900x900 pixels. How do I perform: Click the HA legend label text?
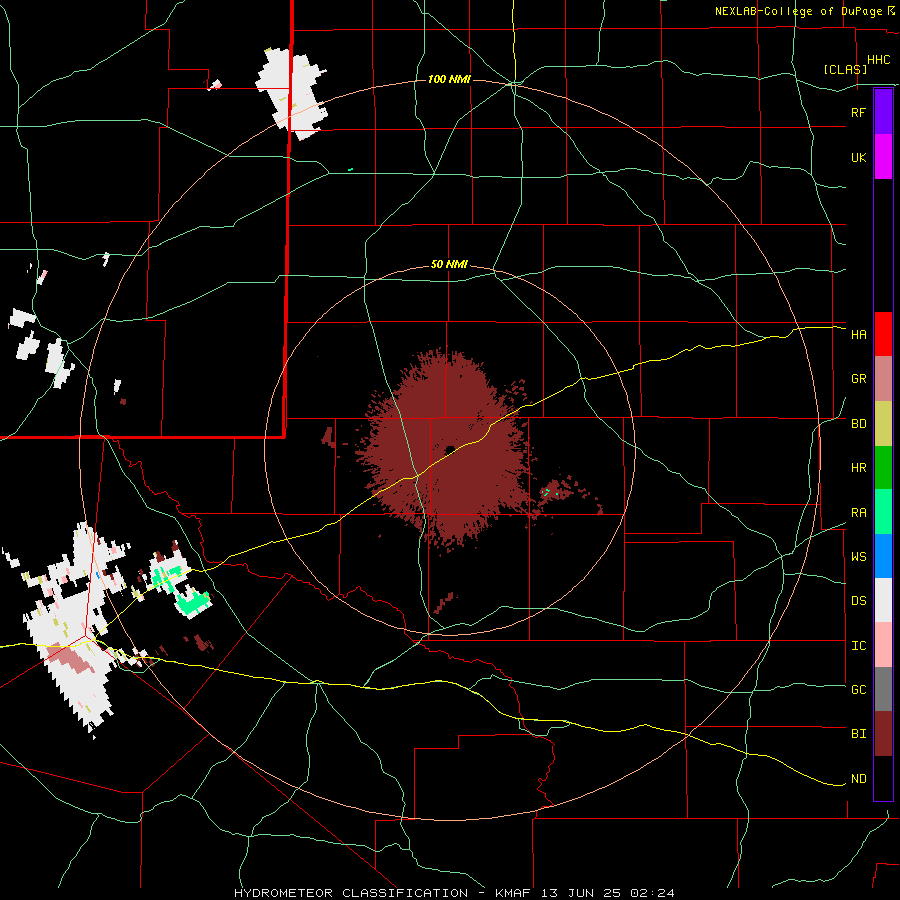click(858, 334)
